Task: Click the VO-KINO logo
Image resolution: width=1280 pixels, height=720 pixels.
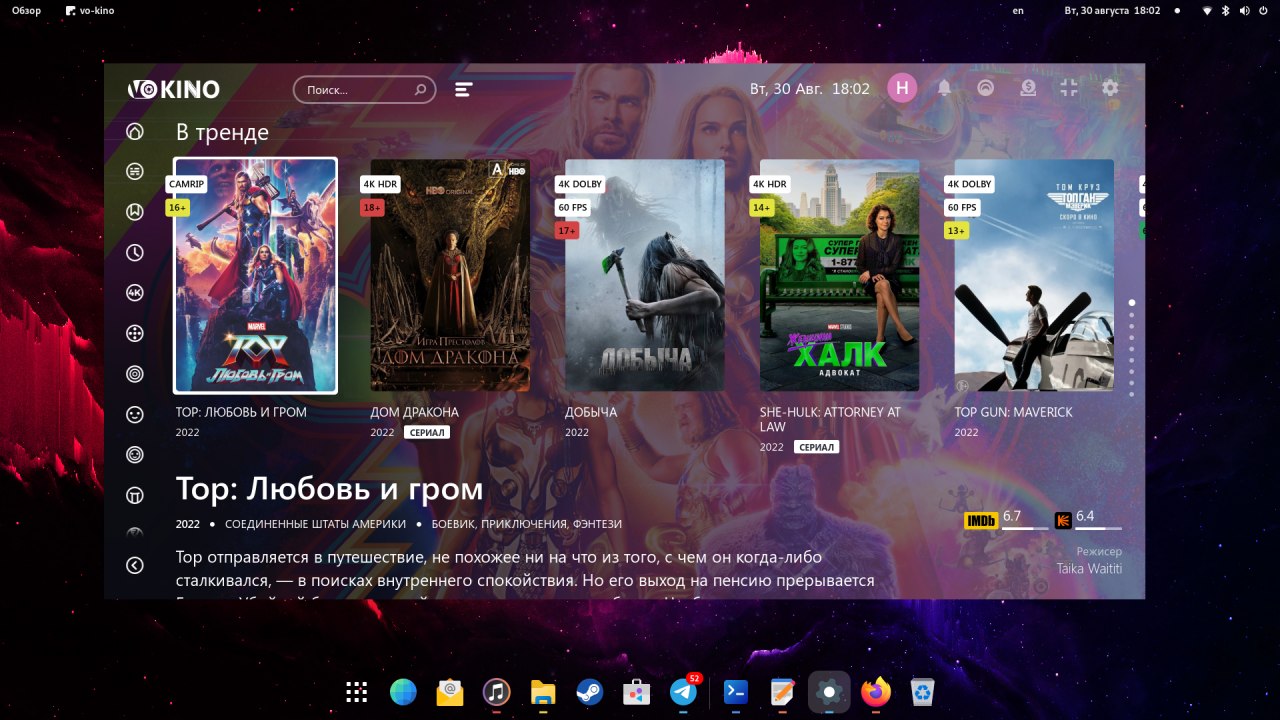Action: point(174,89)
